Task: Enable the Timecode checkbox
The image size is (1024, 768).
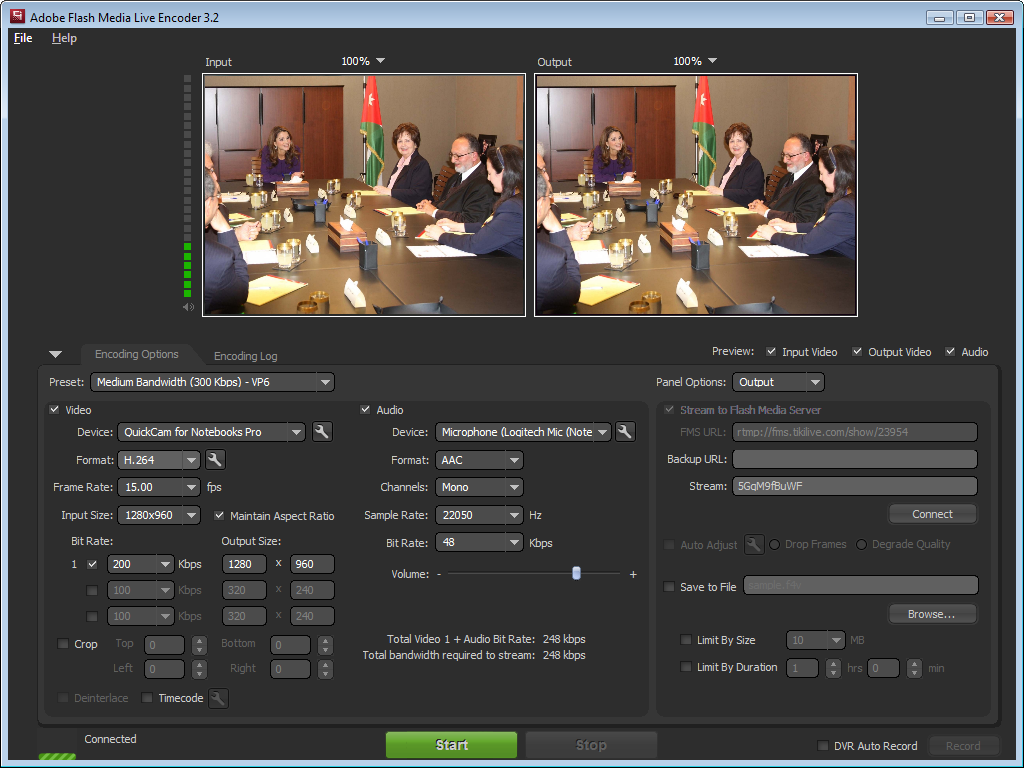Action: pyautogui.click(x=147, y=698)
